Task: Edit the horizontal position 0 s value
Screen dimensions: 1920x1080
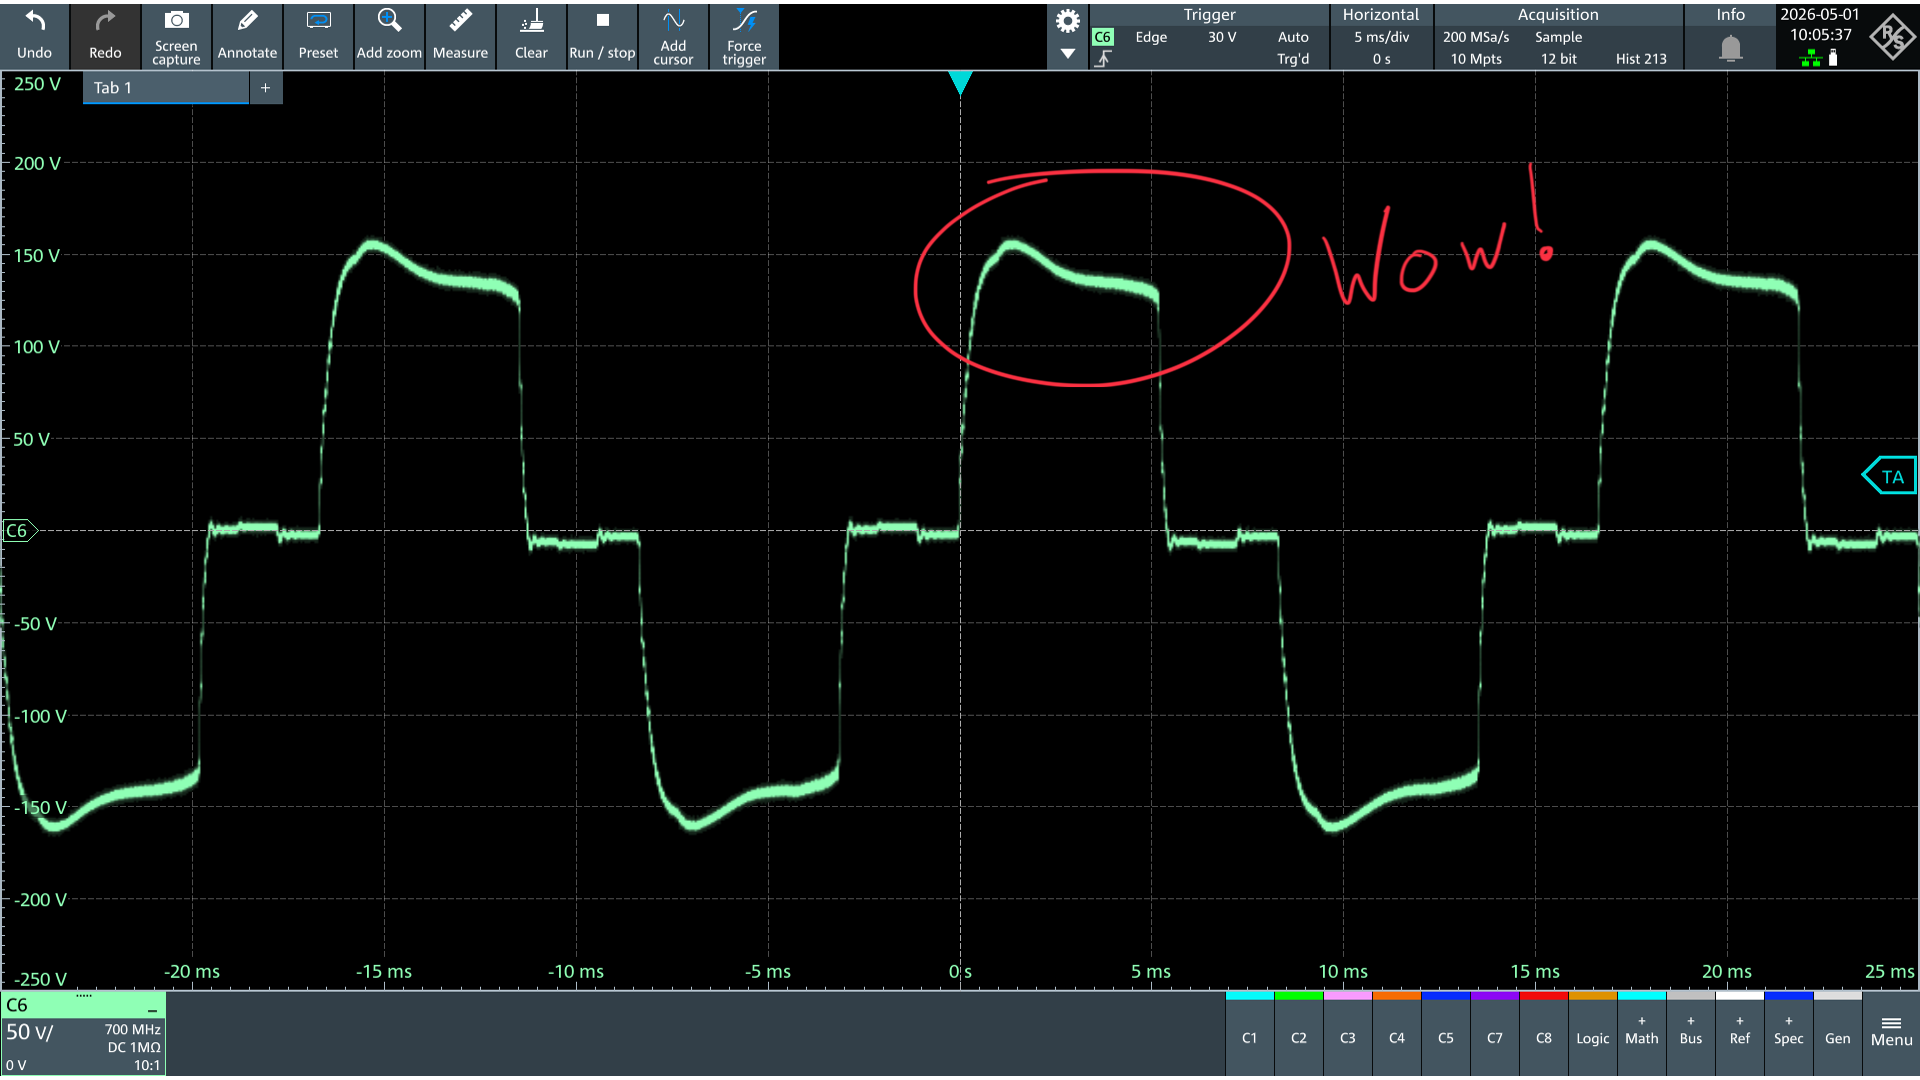Action: click(x=1381, y=59)
